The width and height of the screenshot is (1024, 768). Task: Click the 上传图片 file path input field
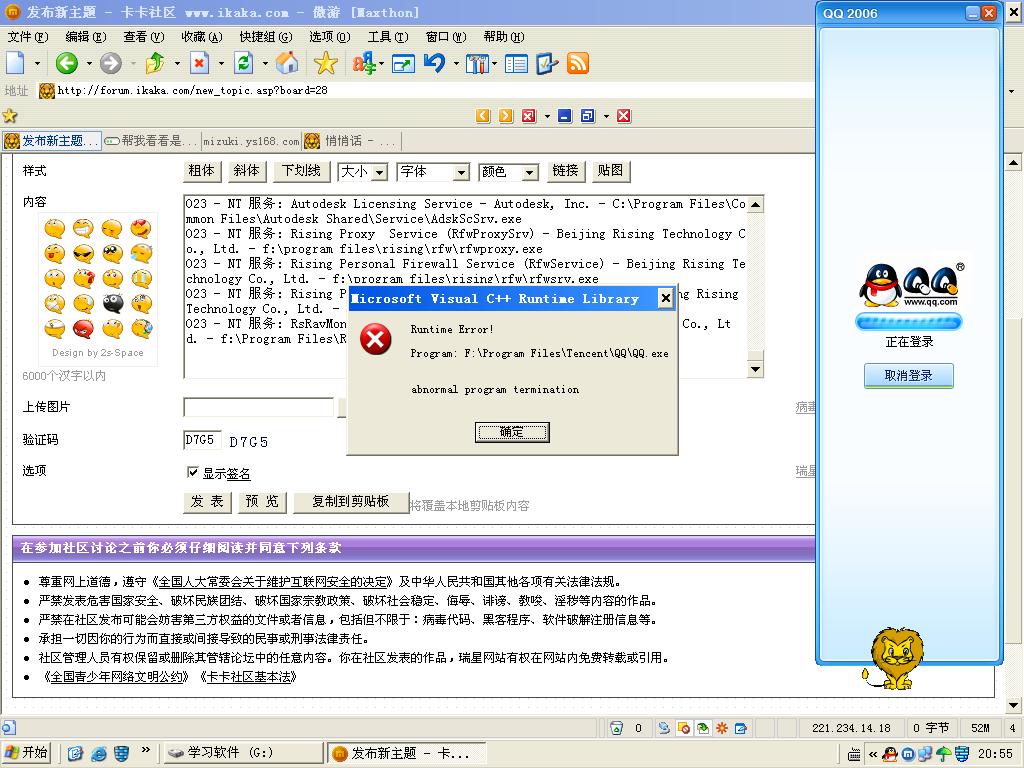(259, 407)
